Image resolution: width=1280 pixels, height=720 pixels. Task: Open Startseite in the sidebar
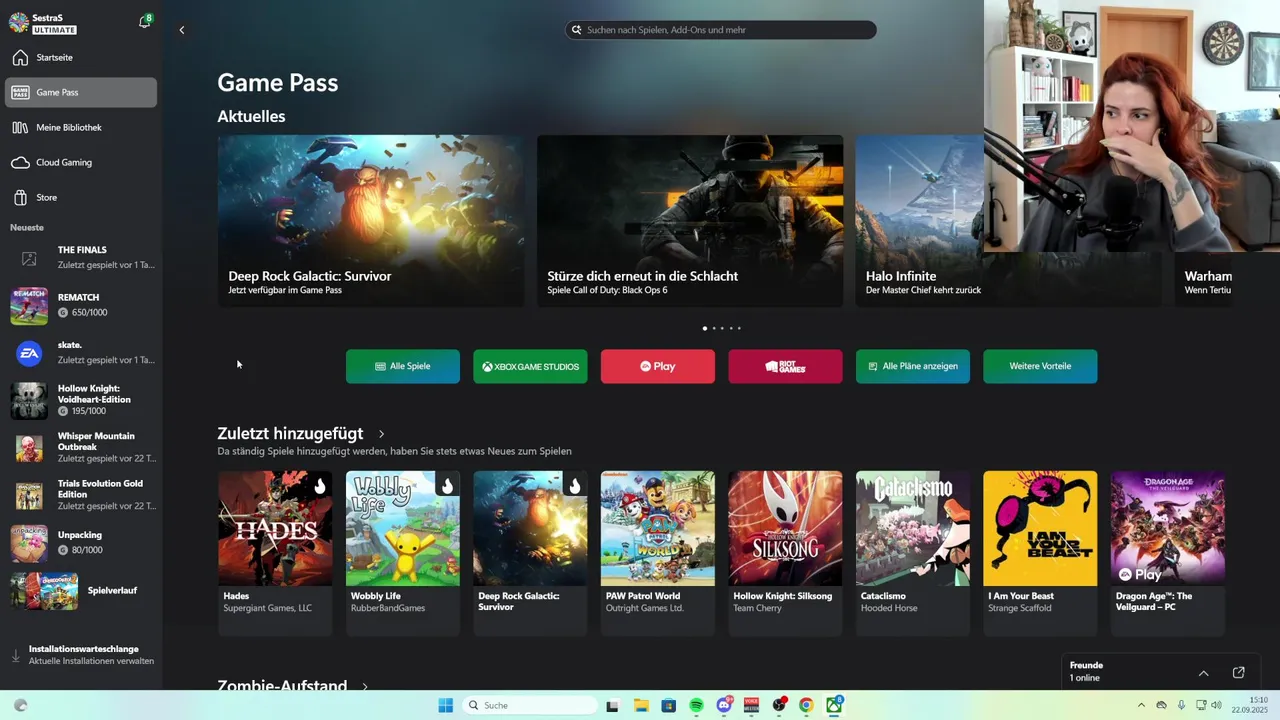click(x=81, y=58)
